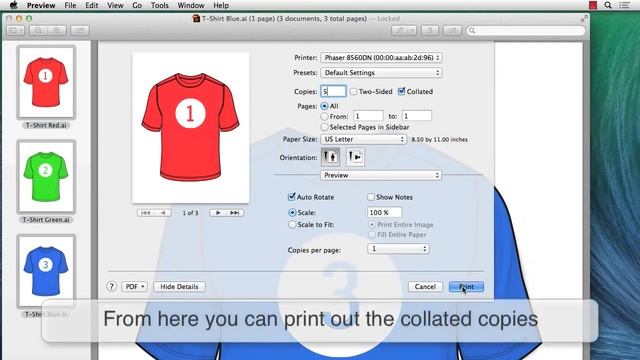Open the Printer dropdown

[x=381, y=58]
